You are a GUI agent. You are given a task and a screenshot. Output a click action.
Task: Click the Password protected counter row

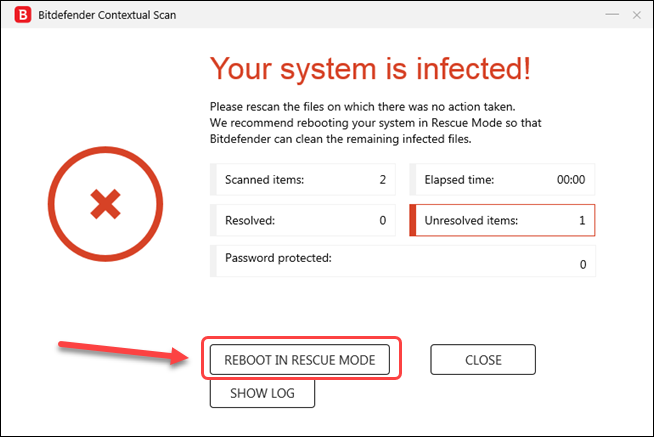(403, 261)
